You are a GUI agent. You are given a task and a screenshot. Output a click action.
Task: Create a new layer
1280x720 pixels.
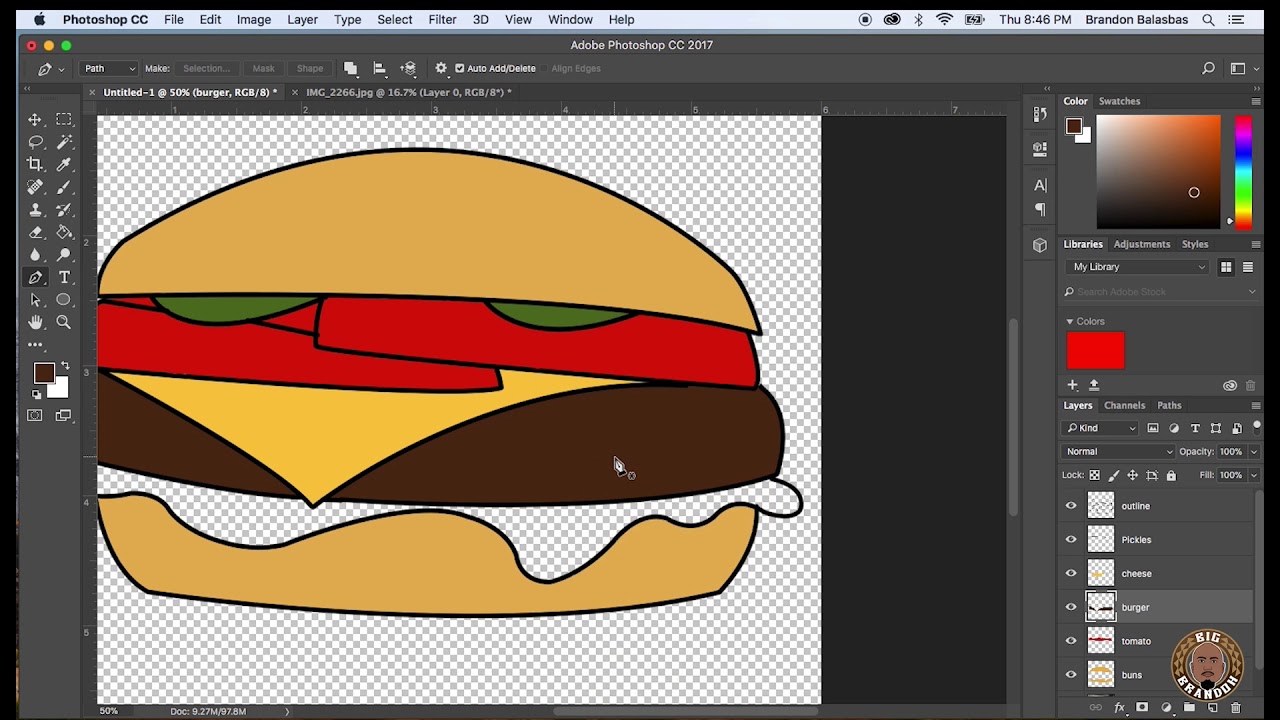(x=1212, y=708)
